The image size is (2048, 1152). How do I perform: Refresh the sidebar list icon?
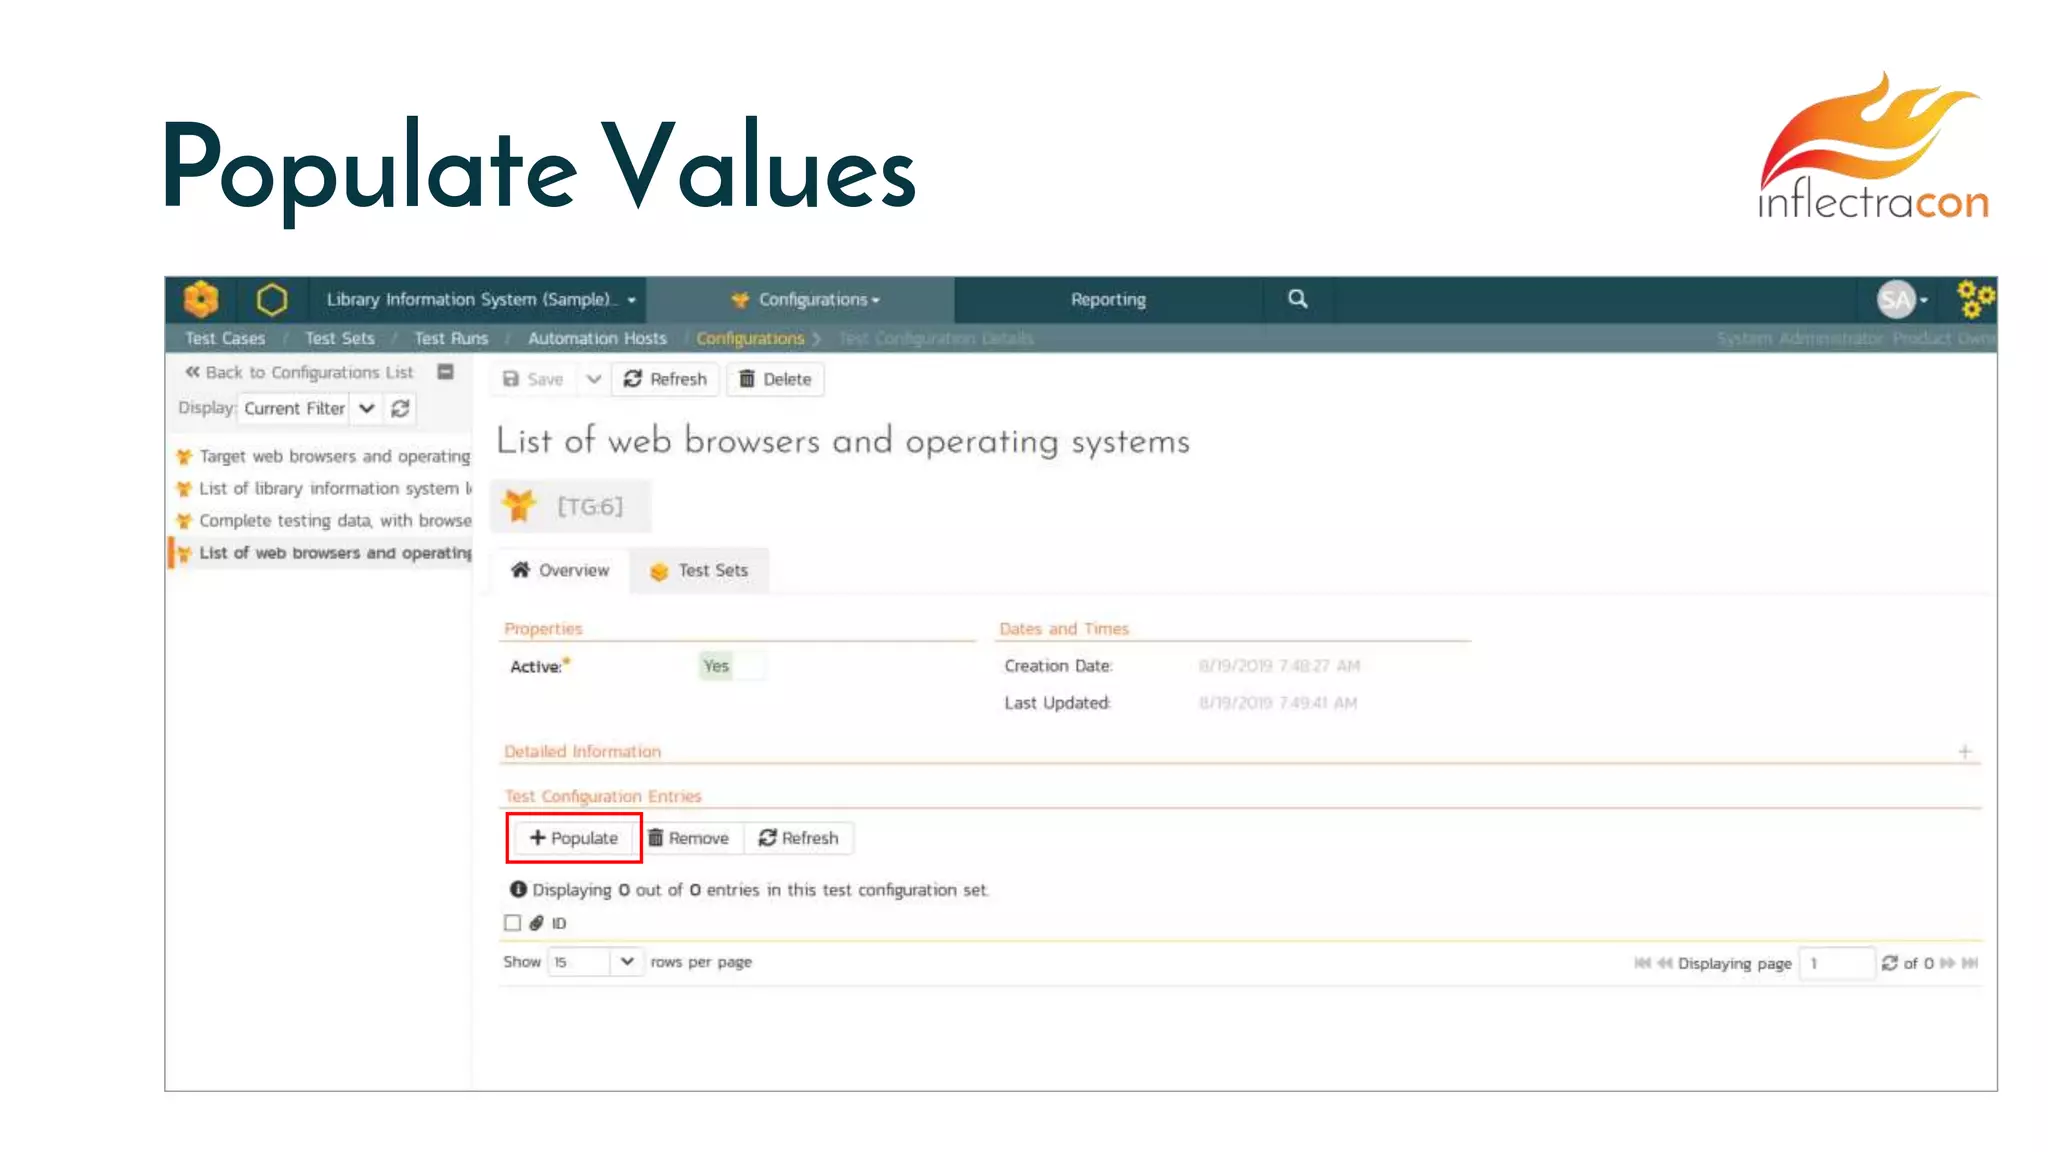tap(400, 408)
